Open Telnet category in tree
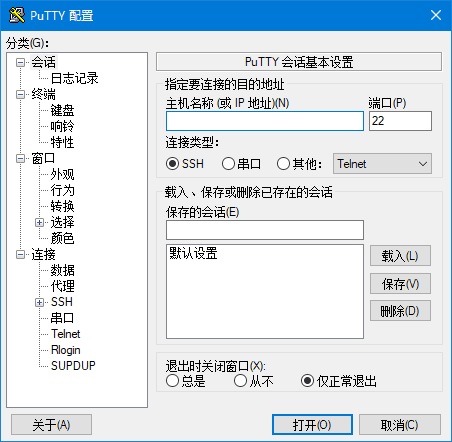Image resolution: width=452 pixels, height=442 pixels. [66, 334]
